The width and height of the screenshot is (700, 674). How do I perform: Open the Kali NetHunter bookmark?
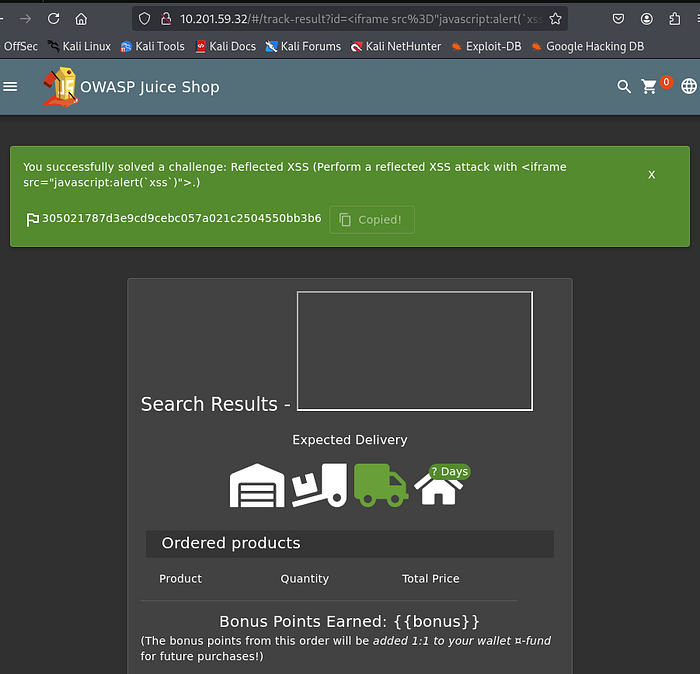pyautogui.click(x=396, y=46)
